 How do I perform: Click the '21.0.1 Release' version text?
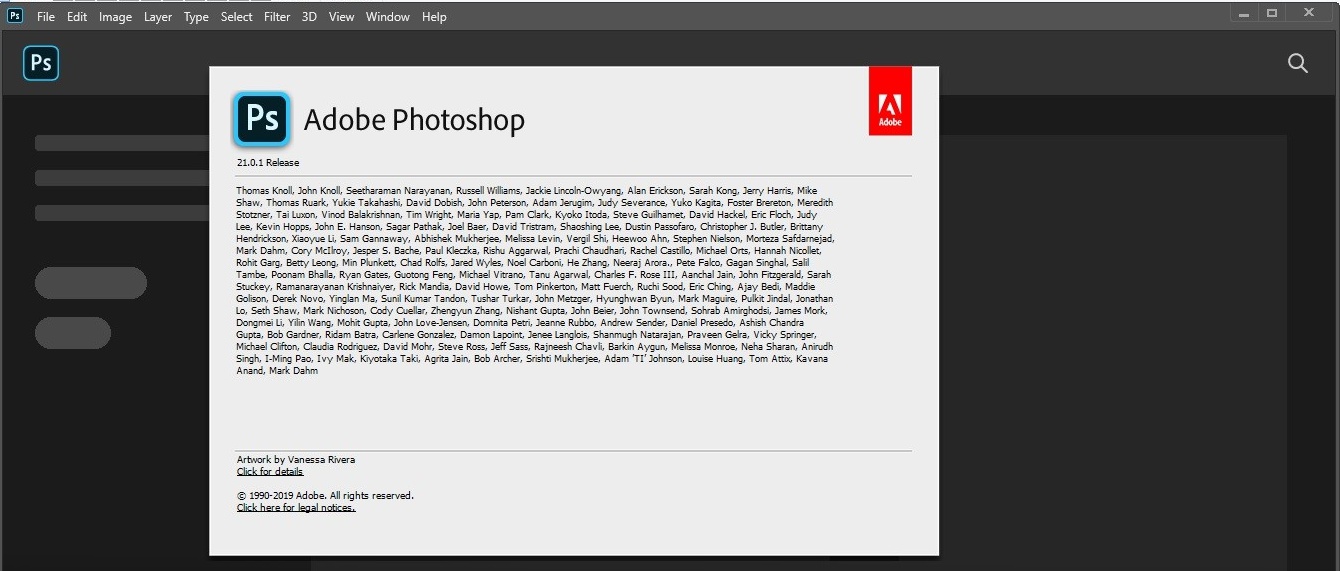(x=268, y=162)
